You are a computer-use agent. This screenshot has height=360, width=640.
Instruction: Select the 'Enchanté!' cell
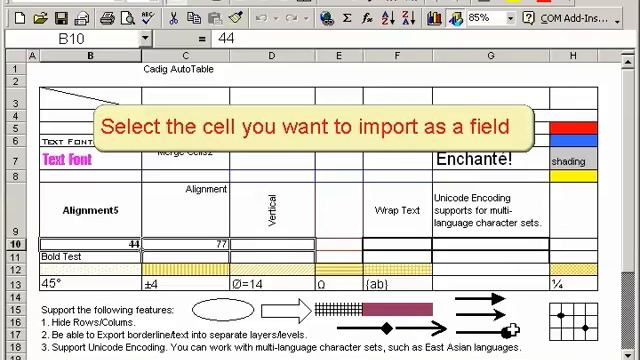point(491,158)
